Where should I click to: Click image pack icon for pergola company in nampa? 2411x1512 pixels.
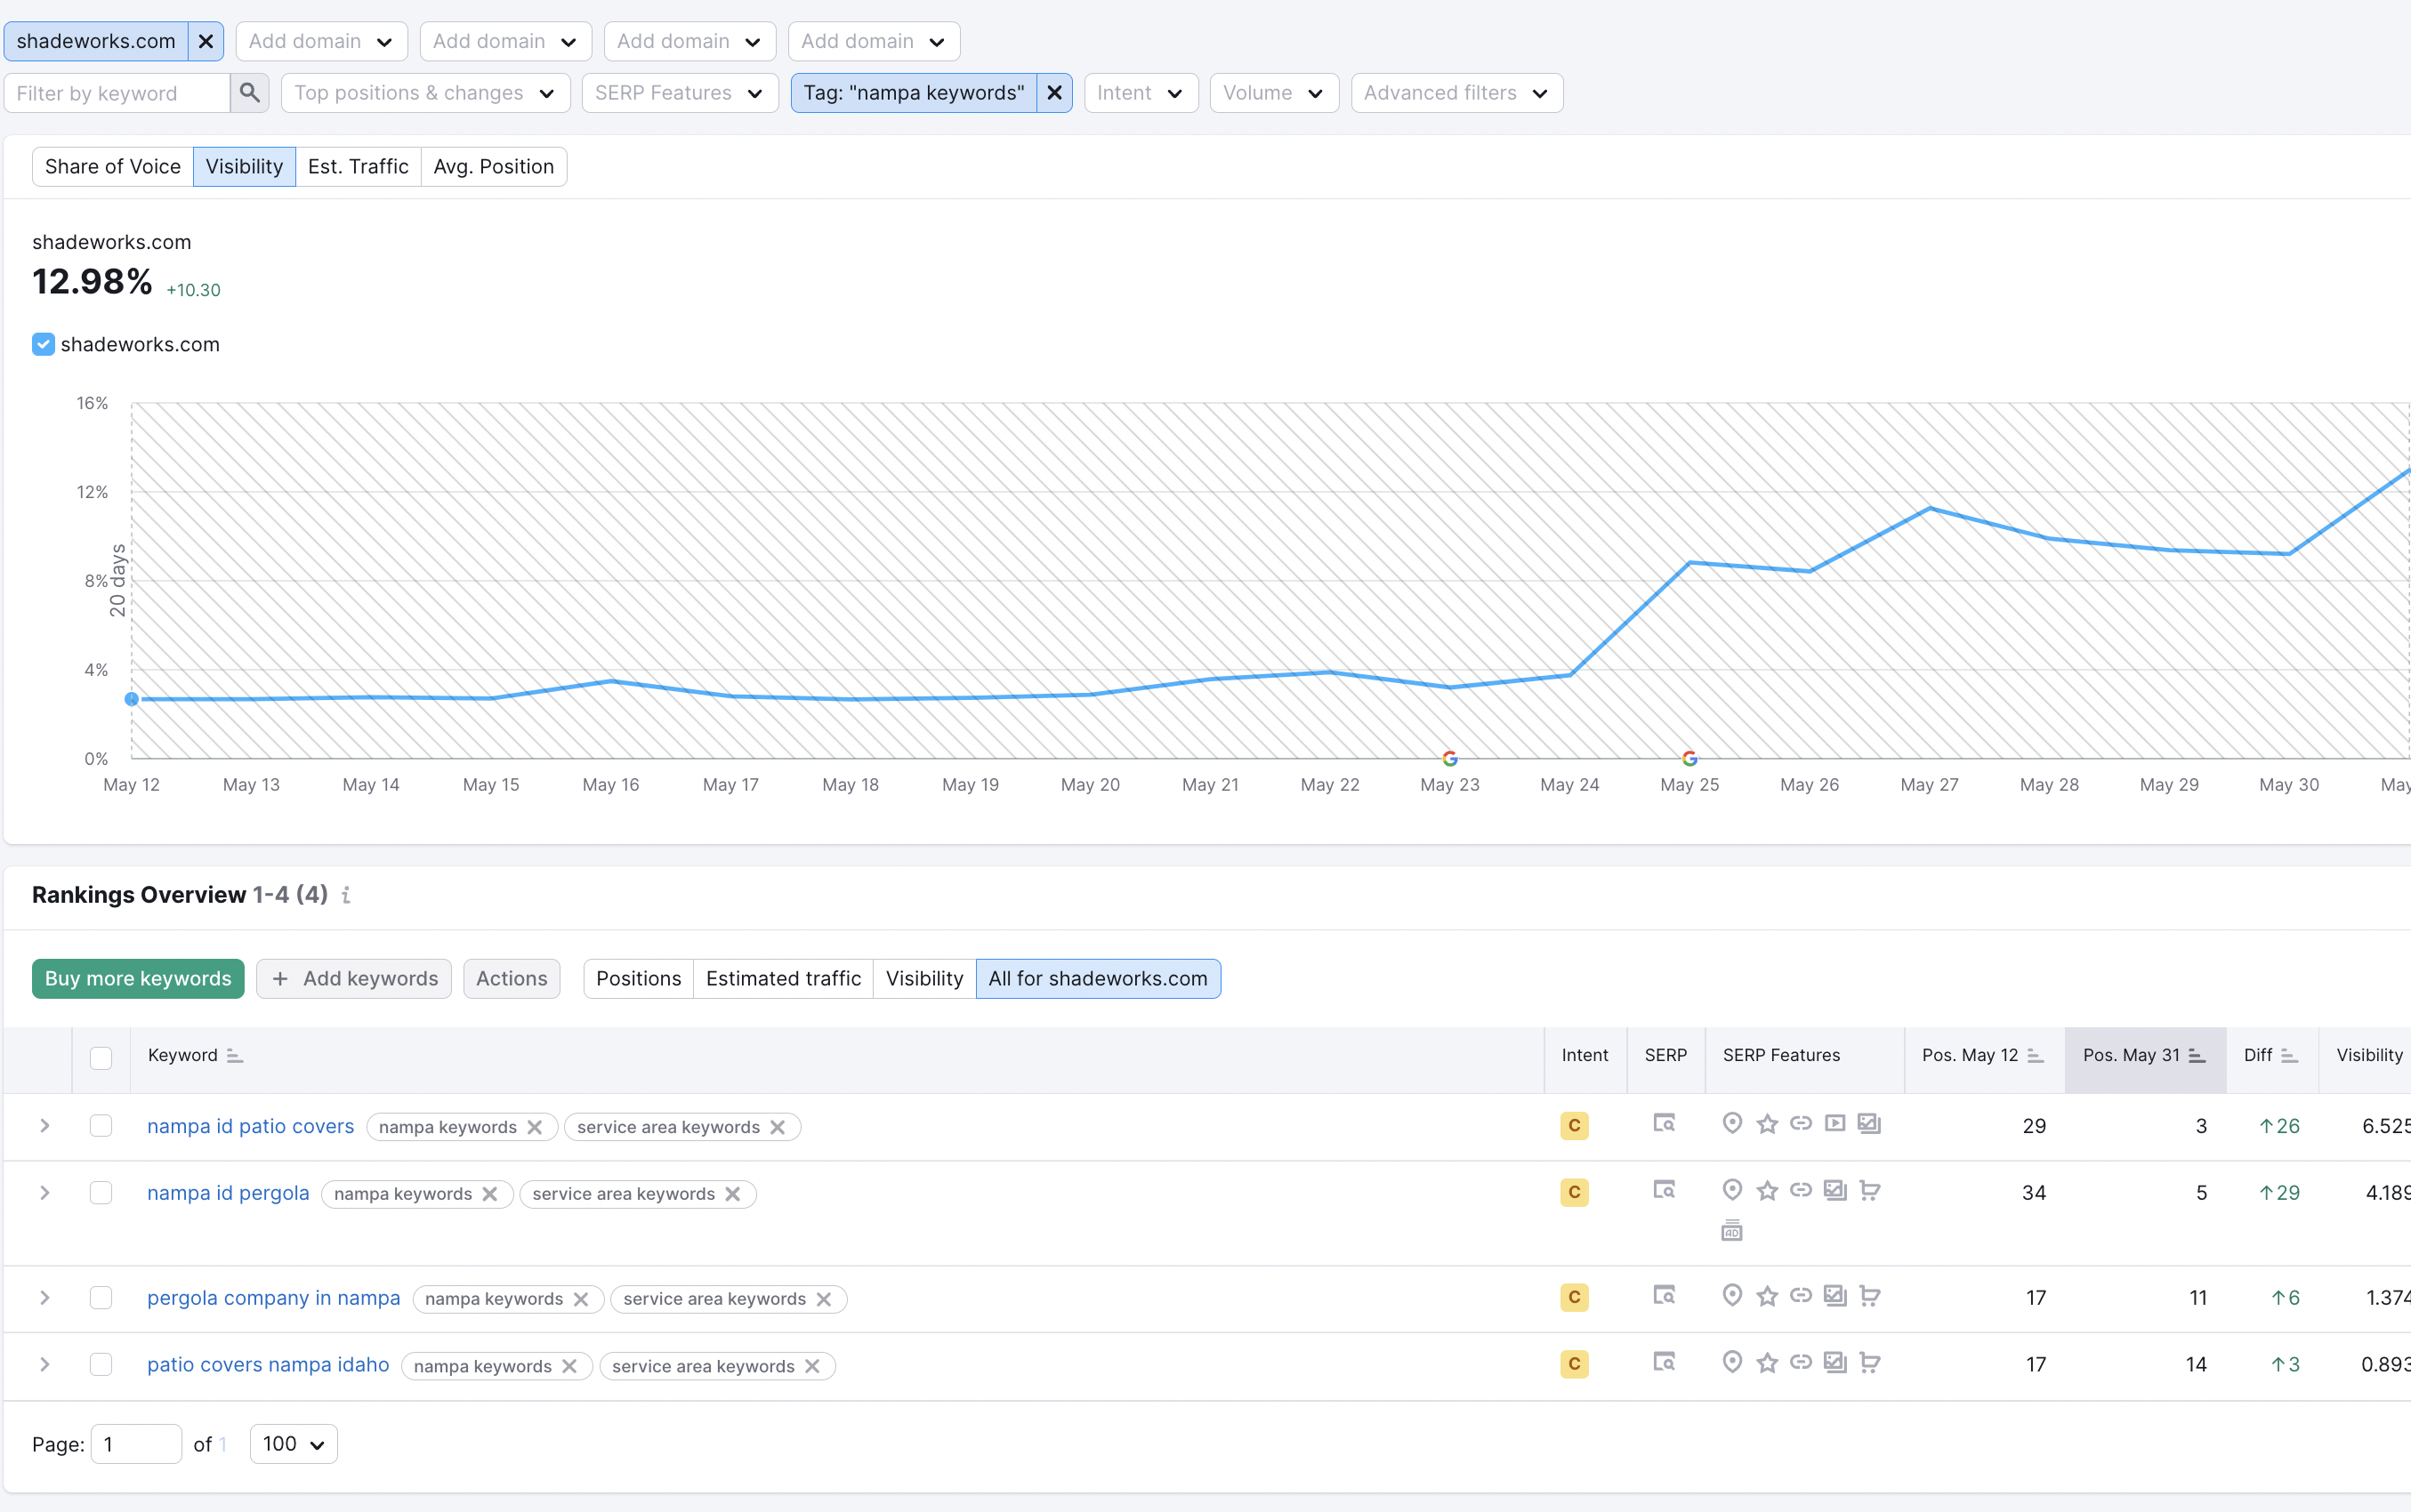pyautogui.click(x=1835, y=1296)
